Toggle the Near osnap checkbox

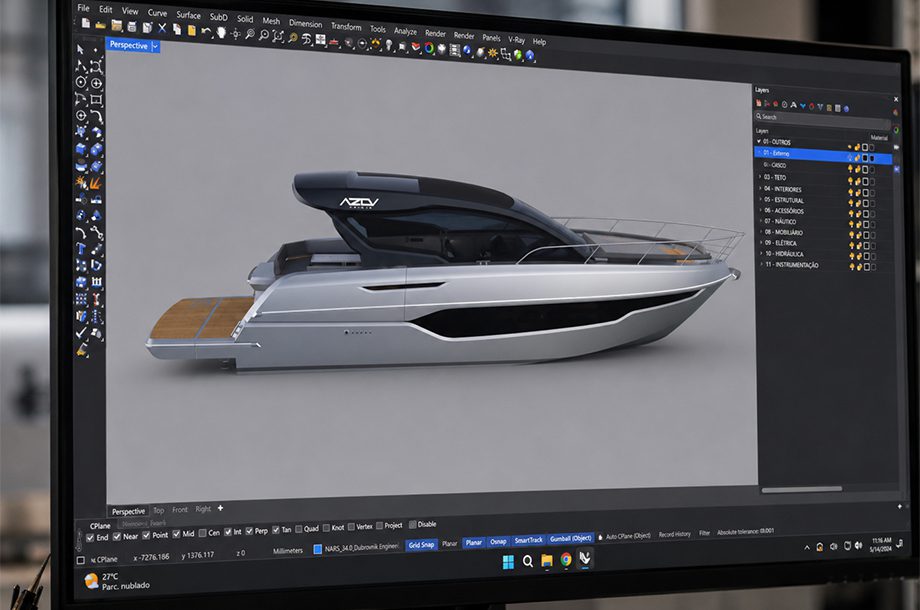coord(117,536)
